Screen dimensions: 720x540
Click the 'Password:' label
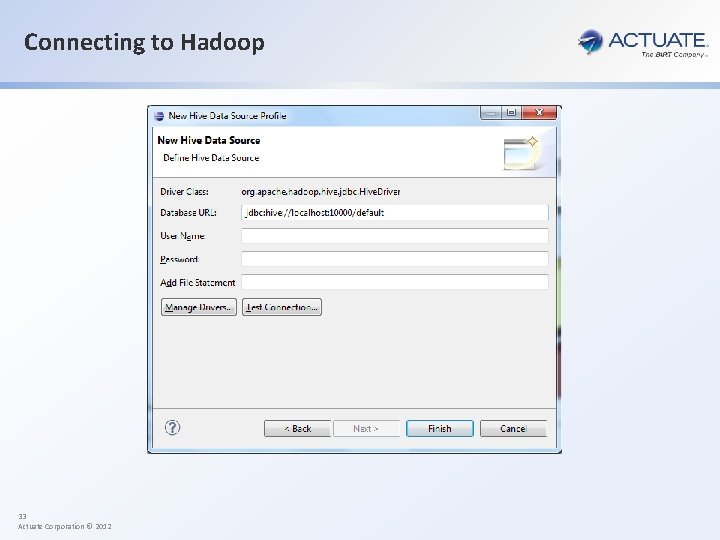point(180,259)
